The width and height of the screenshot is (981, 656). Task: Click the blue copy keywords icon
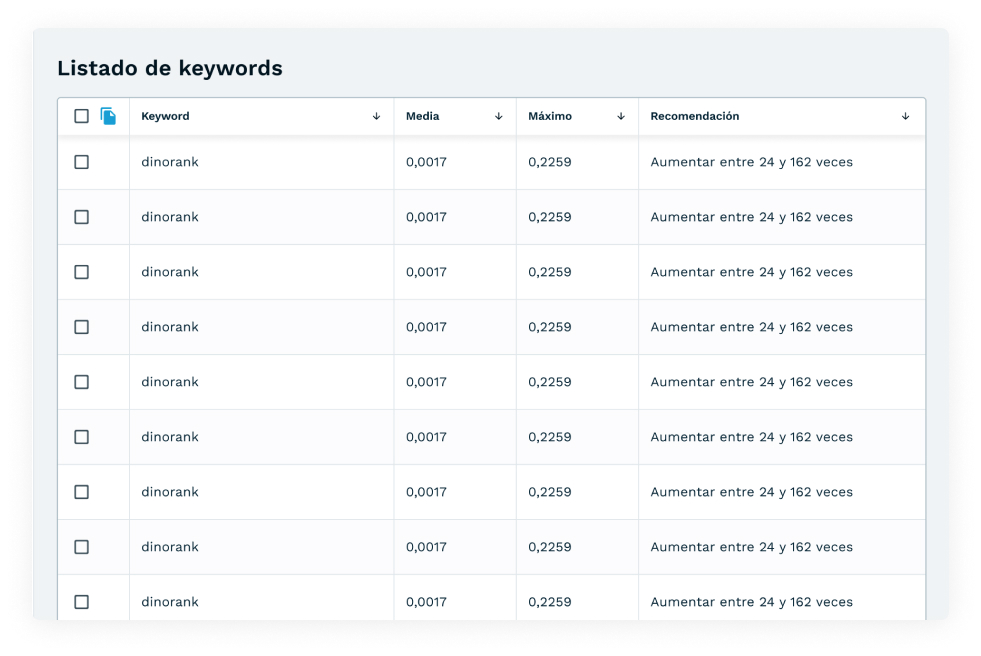[x=108, y=116]
